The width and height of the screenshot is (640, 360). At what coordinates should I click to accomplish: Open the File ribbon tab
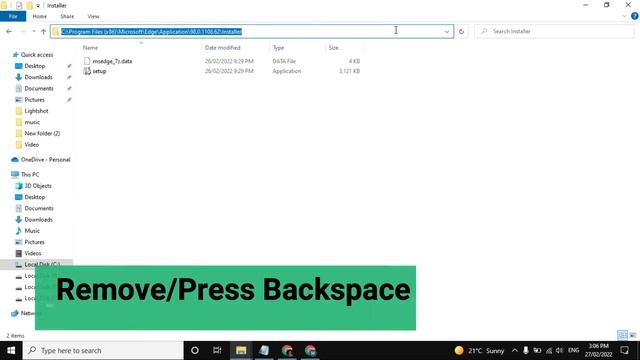13,16
